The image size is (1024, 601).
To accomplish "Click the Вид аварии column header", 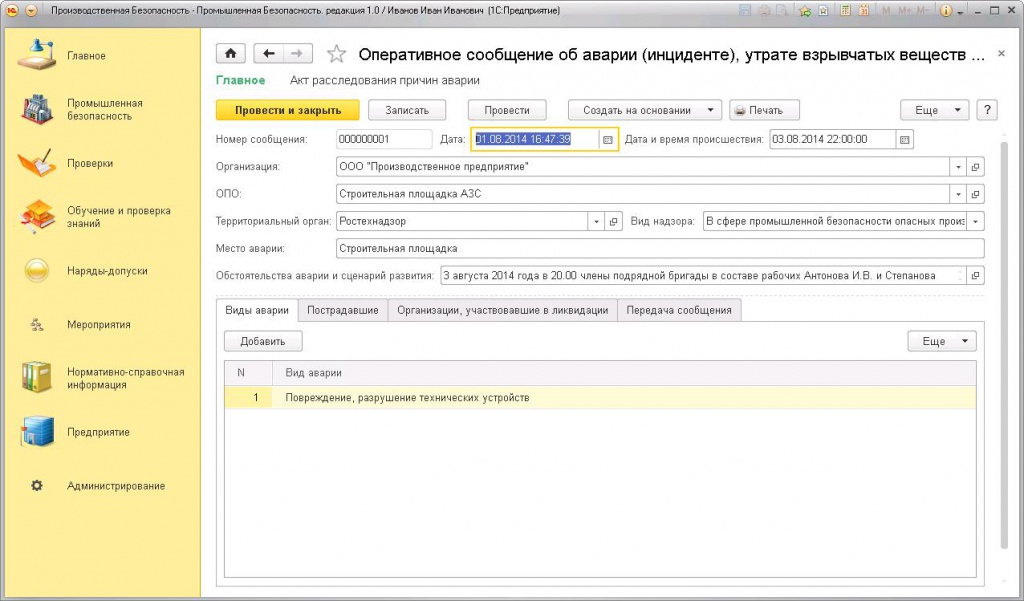I will coord(624,372).
